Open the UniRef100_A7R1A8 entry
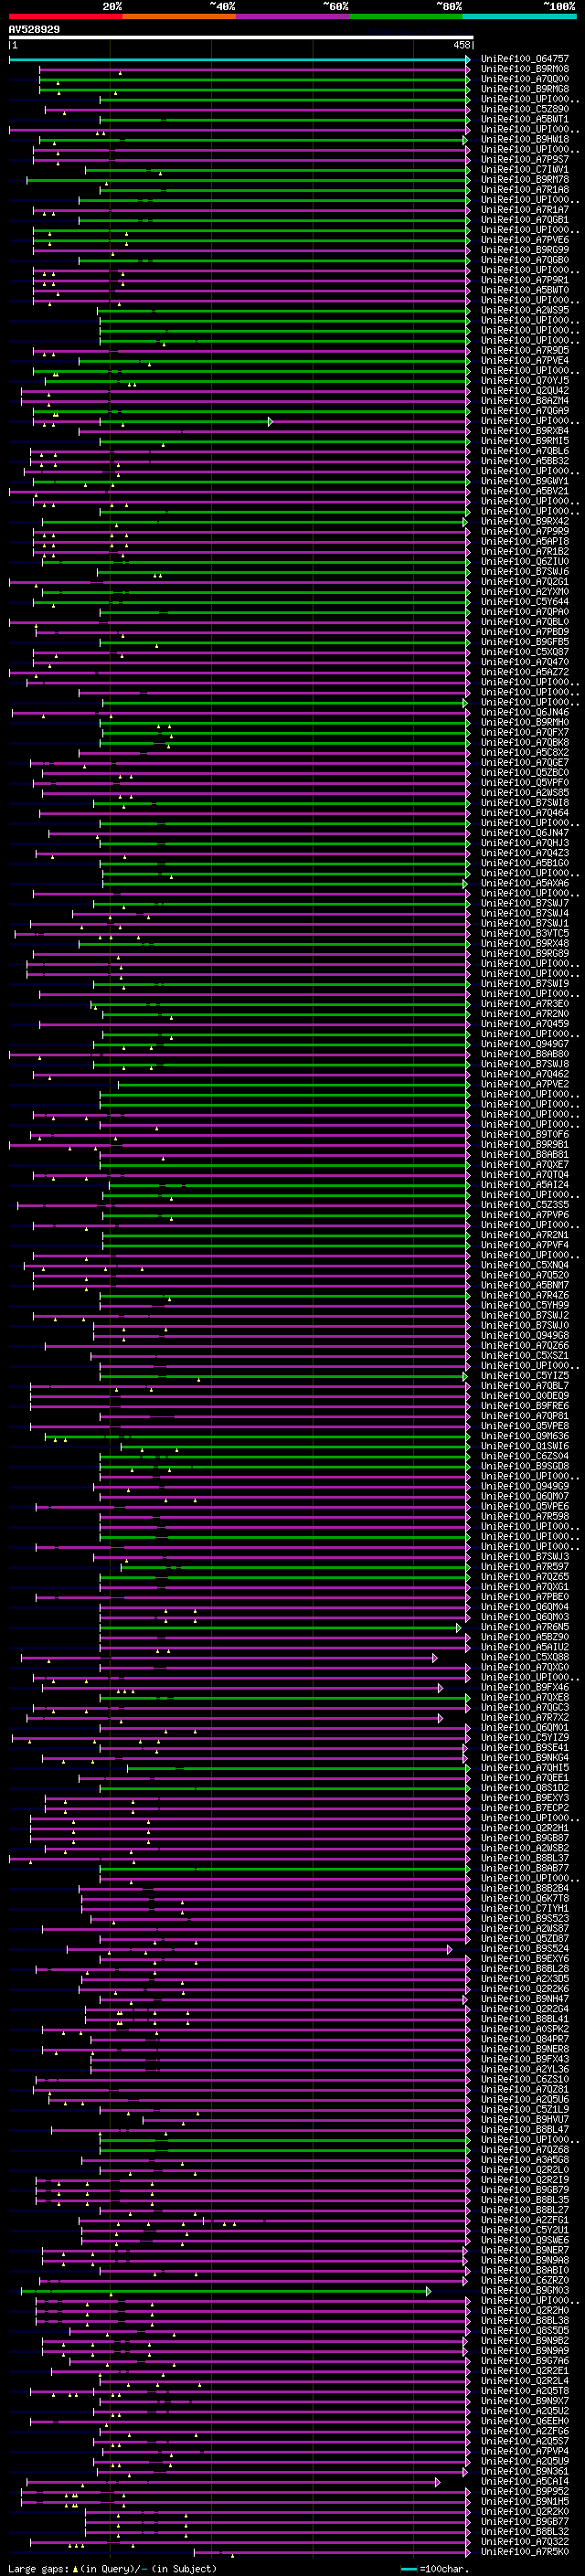This screenshot has height=2576, width=585. [x=524, y=189]
